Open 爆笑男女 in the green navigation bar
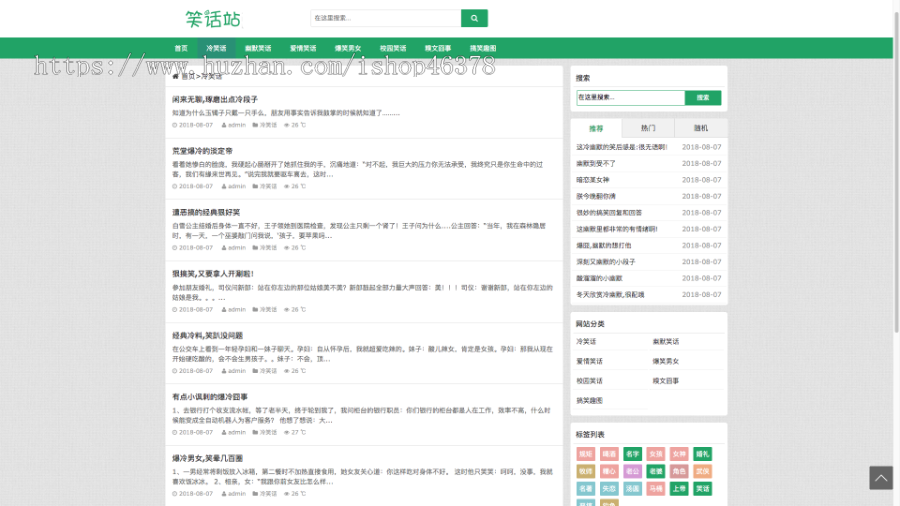This screenshot has height=506, width=900. [348, 48]
